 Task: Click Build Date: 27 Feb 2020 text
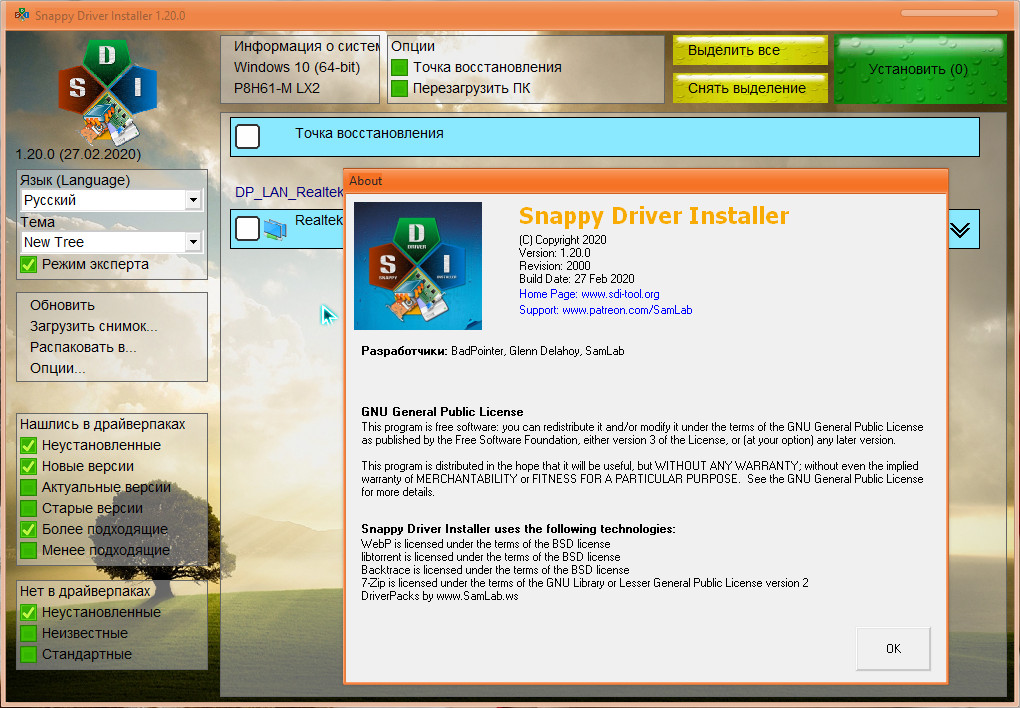(x=576, y=279)
